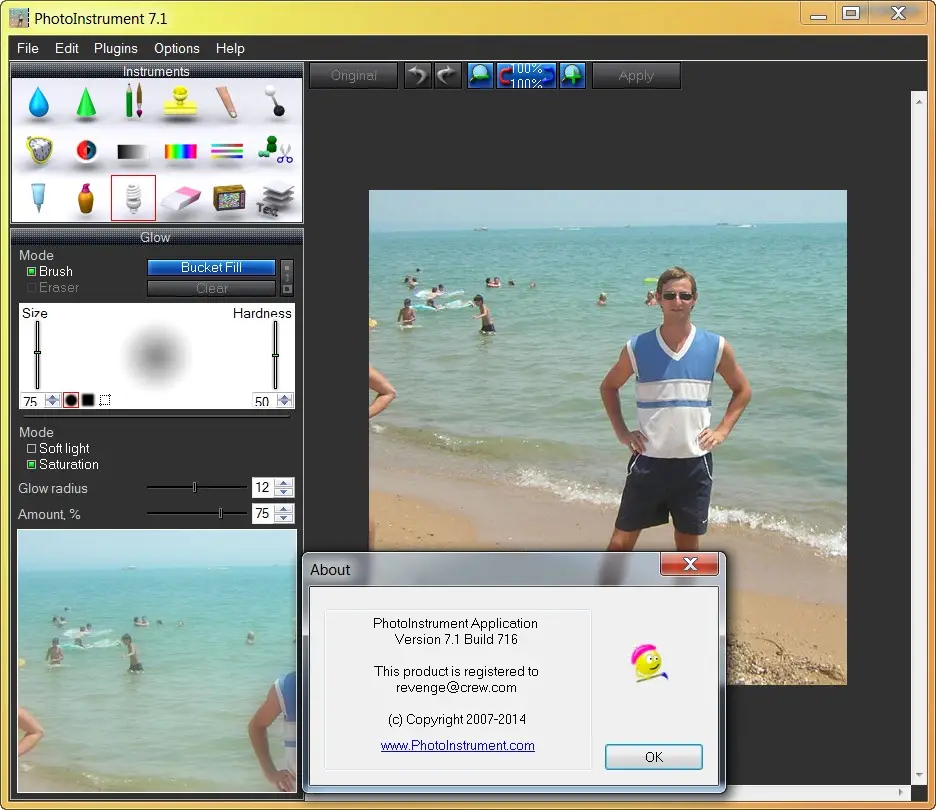Open the Options menu
Viewport: 936px width, 810px height.
coord(177,48)
